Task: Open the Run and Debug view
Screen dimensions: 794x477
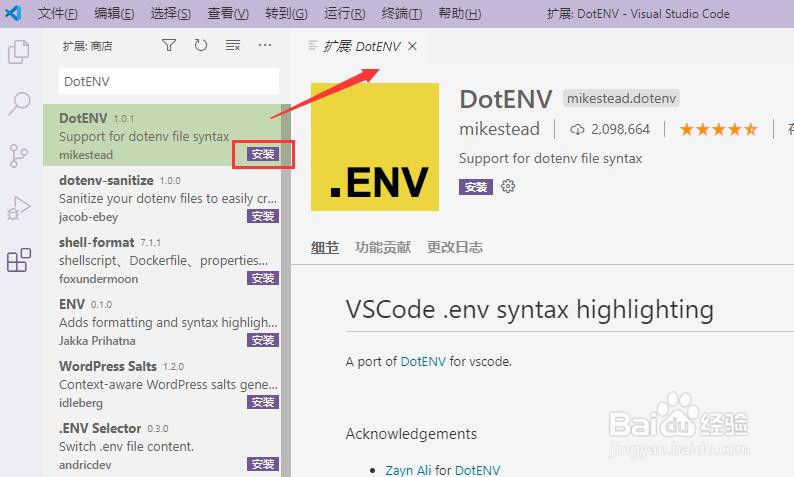Action: click(19, 208)
